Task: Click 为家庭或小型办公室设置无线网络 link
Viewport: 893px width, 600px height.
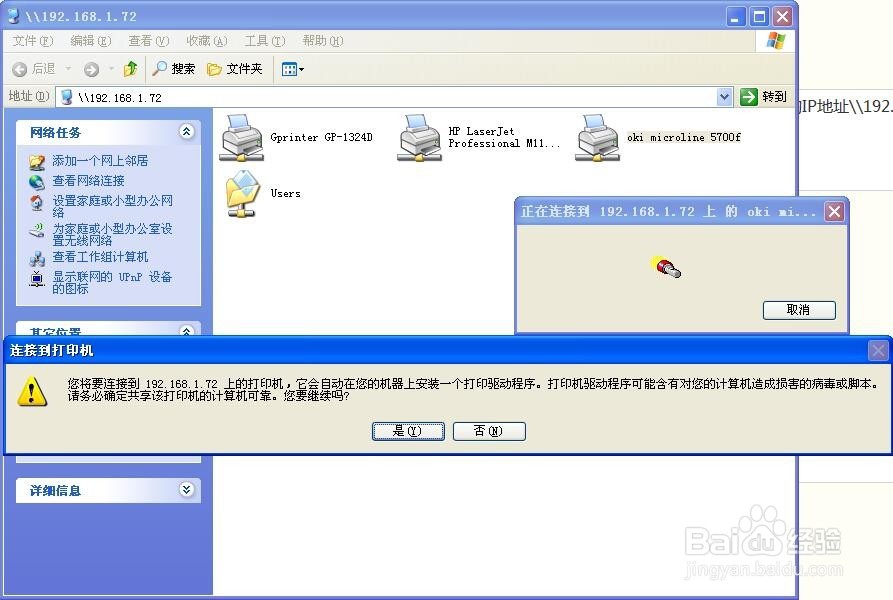Action: coord(113,234)
